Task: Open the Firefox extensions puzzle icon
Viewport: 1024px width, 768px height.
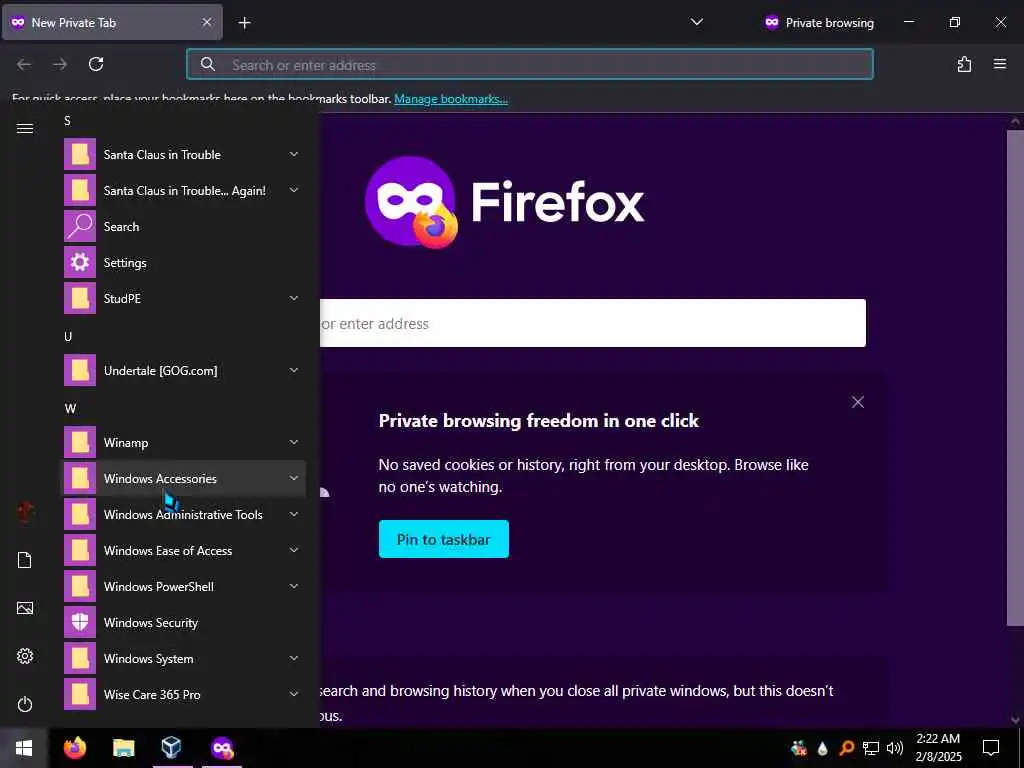Action: click(x=964, y=64)
